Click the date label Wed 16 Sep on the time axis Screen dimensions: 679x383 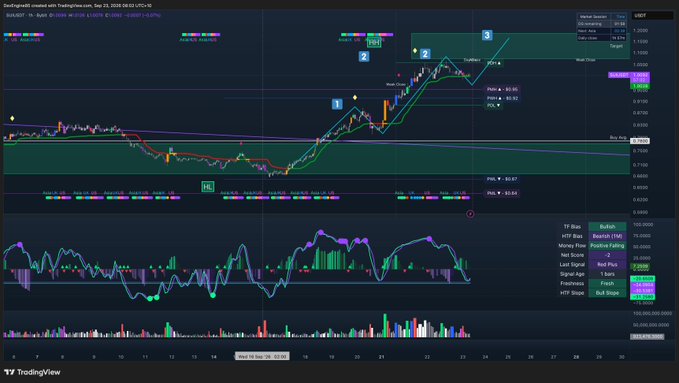(x=262, y=357)
